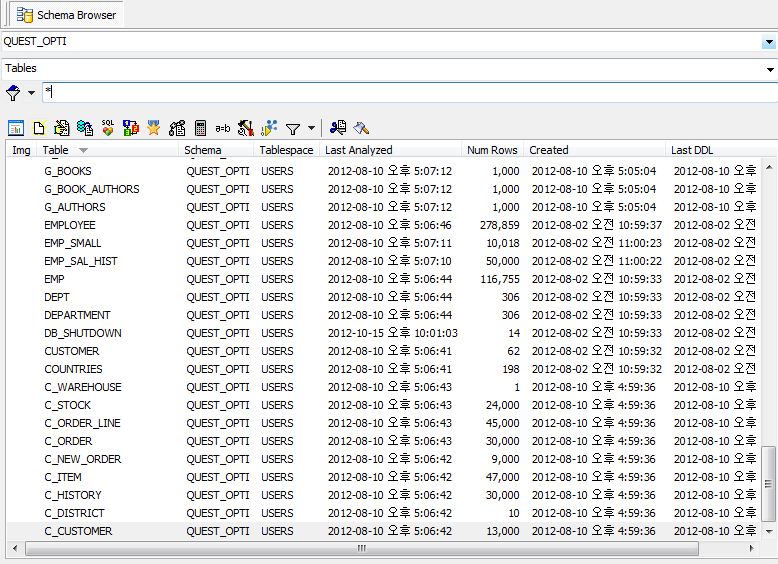
Task: Click the binoculars search icon in the toolbar
Action: coord(338,128)
